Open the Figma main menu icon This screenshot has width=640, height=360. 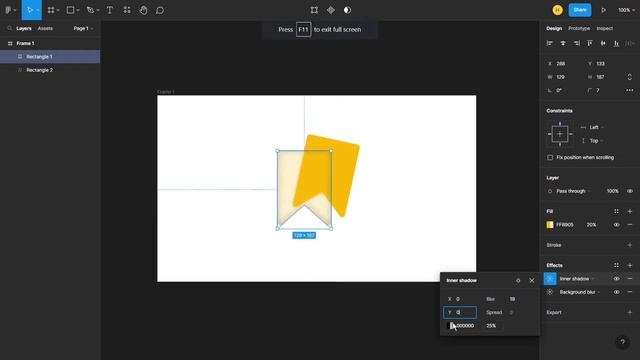[8, 10]
